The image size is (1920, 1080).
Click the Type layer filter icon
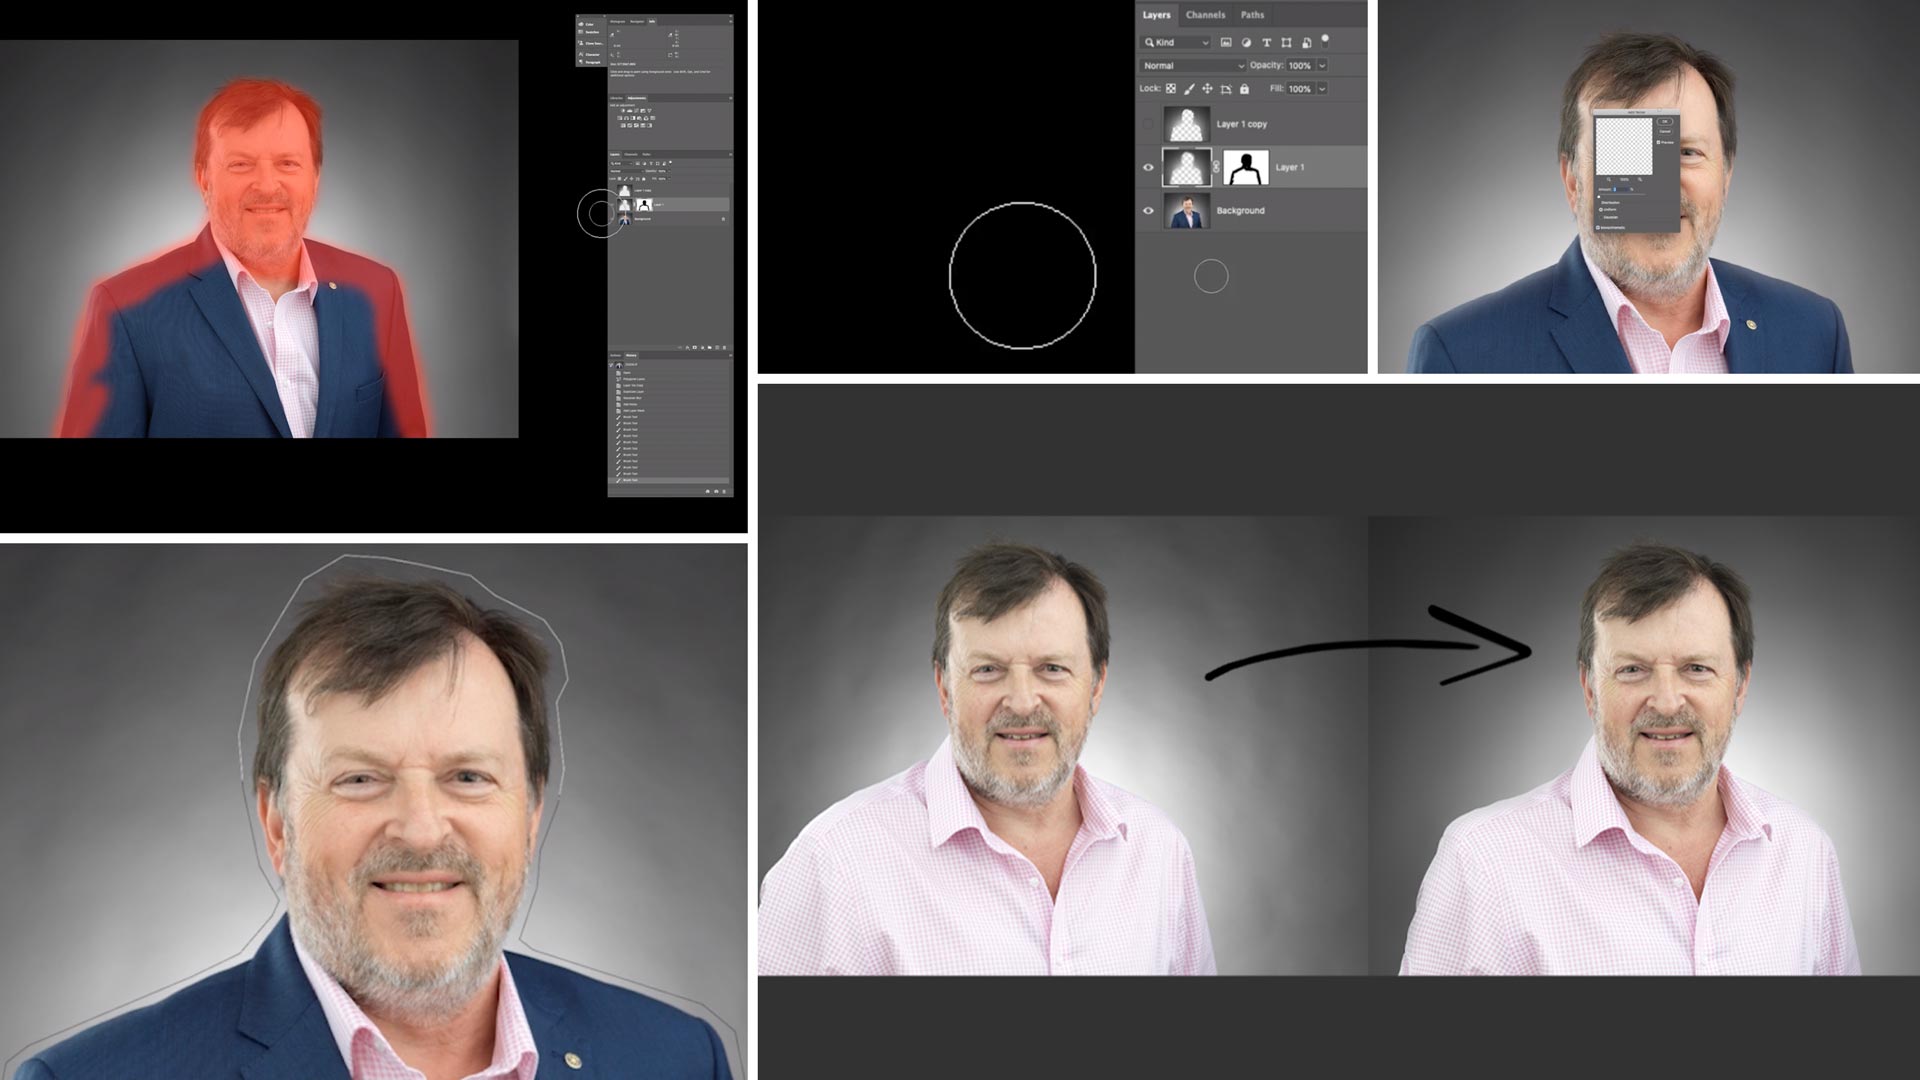(x=1267, y=43)
